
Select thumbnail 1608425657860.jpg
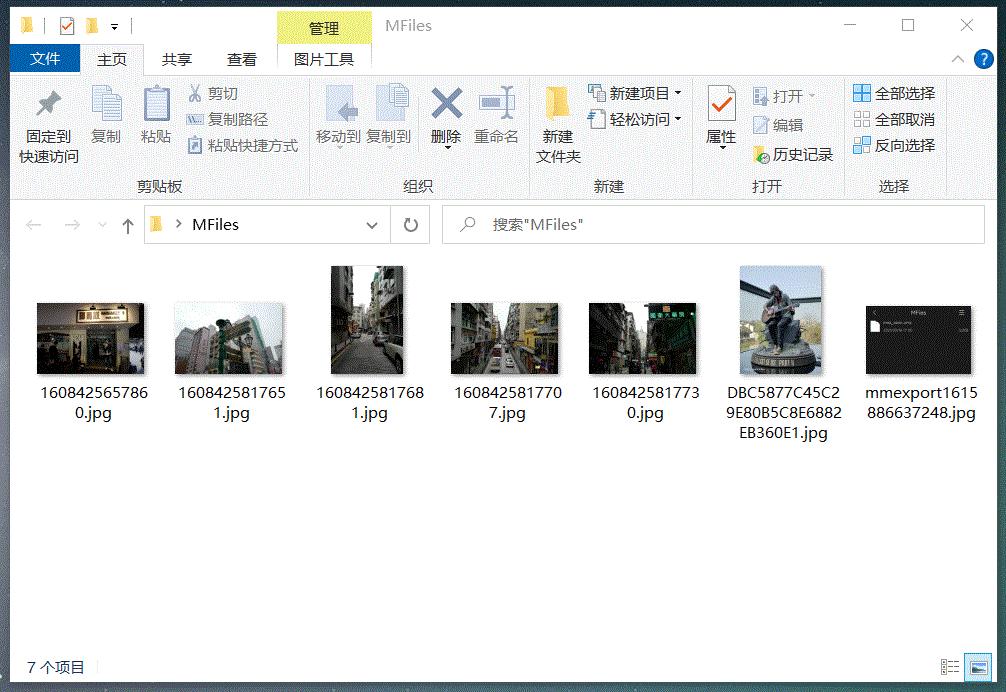(x=90, y=339)
